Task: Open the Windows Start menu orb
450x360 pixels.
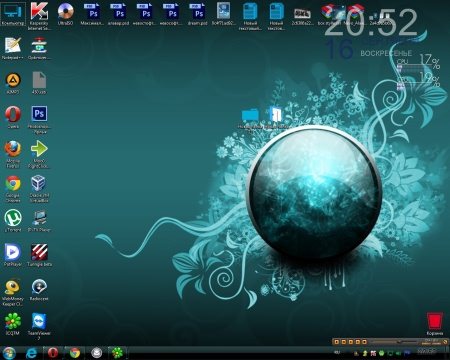Action: coord(8,353)
